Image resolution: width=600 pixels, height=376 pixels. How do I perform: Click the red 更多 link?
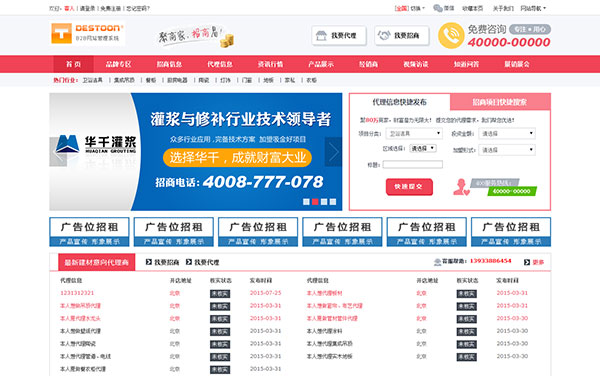(x=538, y=262)
